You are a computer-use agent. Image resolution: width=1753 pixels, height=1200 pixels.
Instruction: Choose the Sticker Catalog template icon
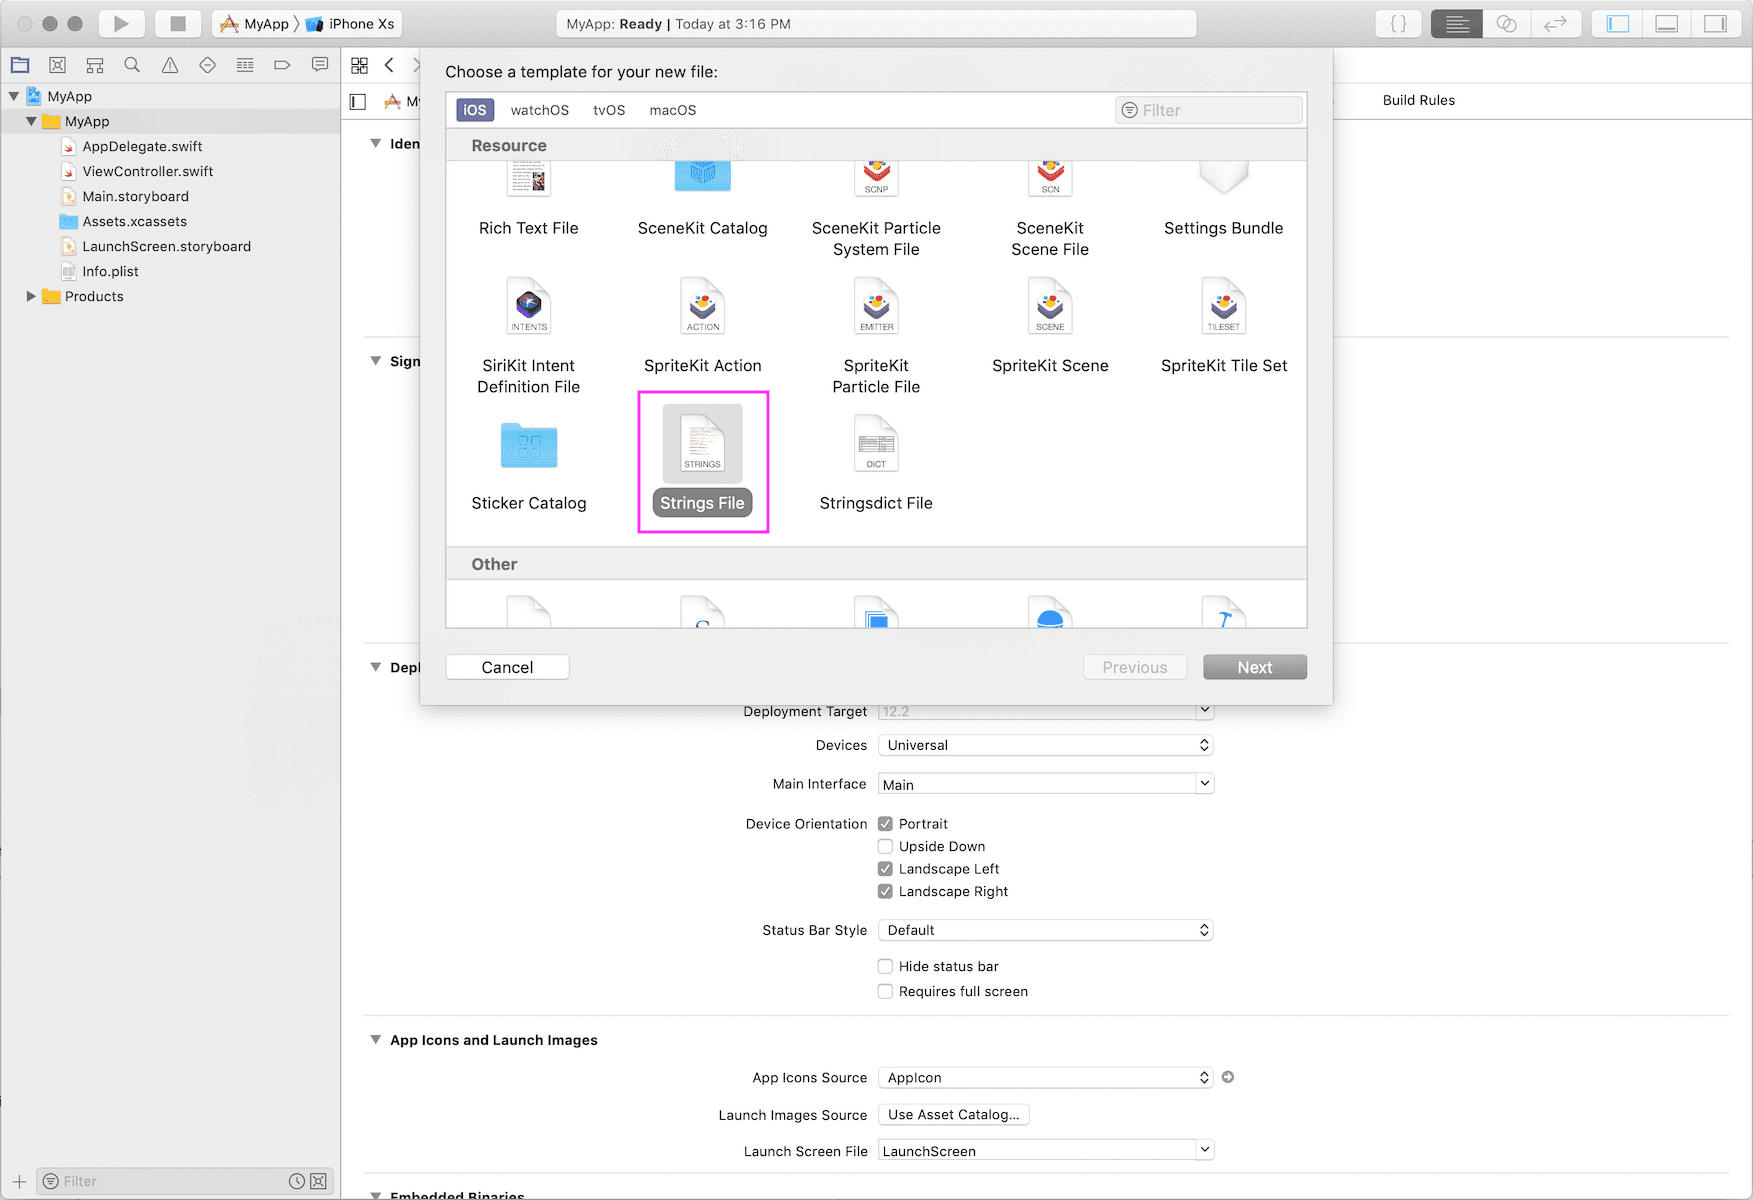pyautogui.click(x=528, y=446)
